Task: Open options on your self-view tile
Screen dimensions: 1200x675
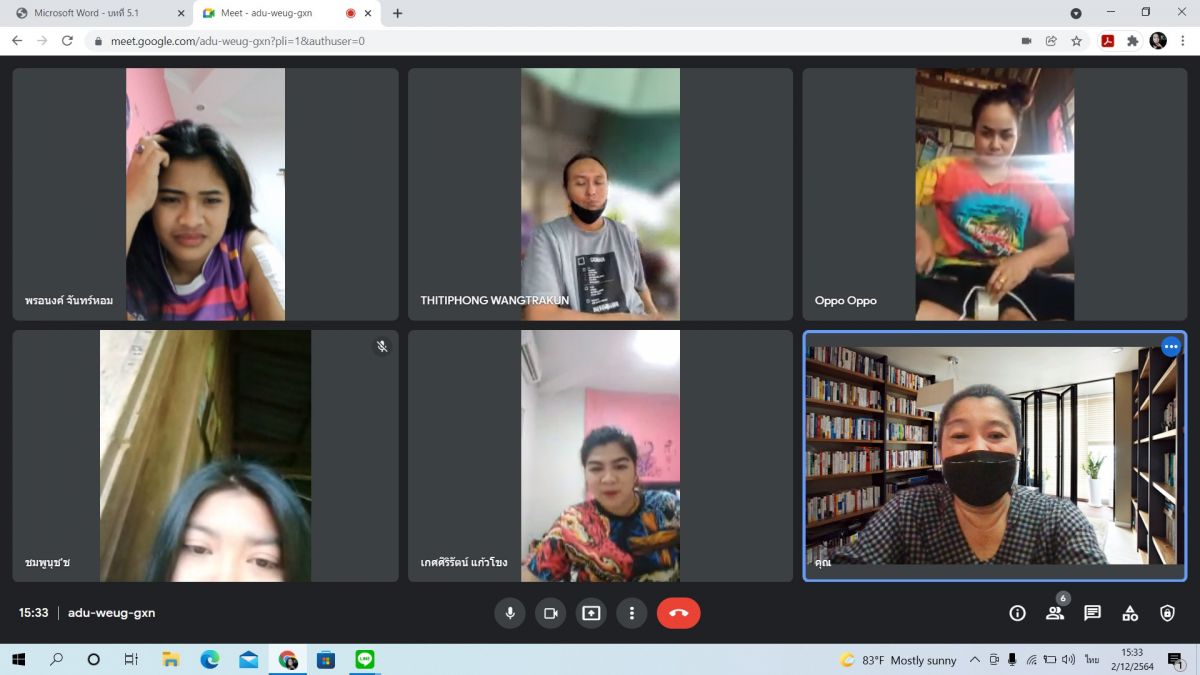Action: point(1171,347)
